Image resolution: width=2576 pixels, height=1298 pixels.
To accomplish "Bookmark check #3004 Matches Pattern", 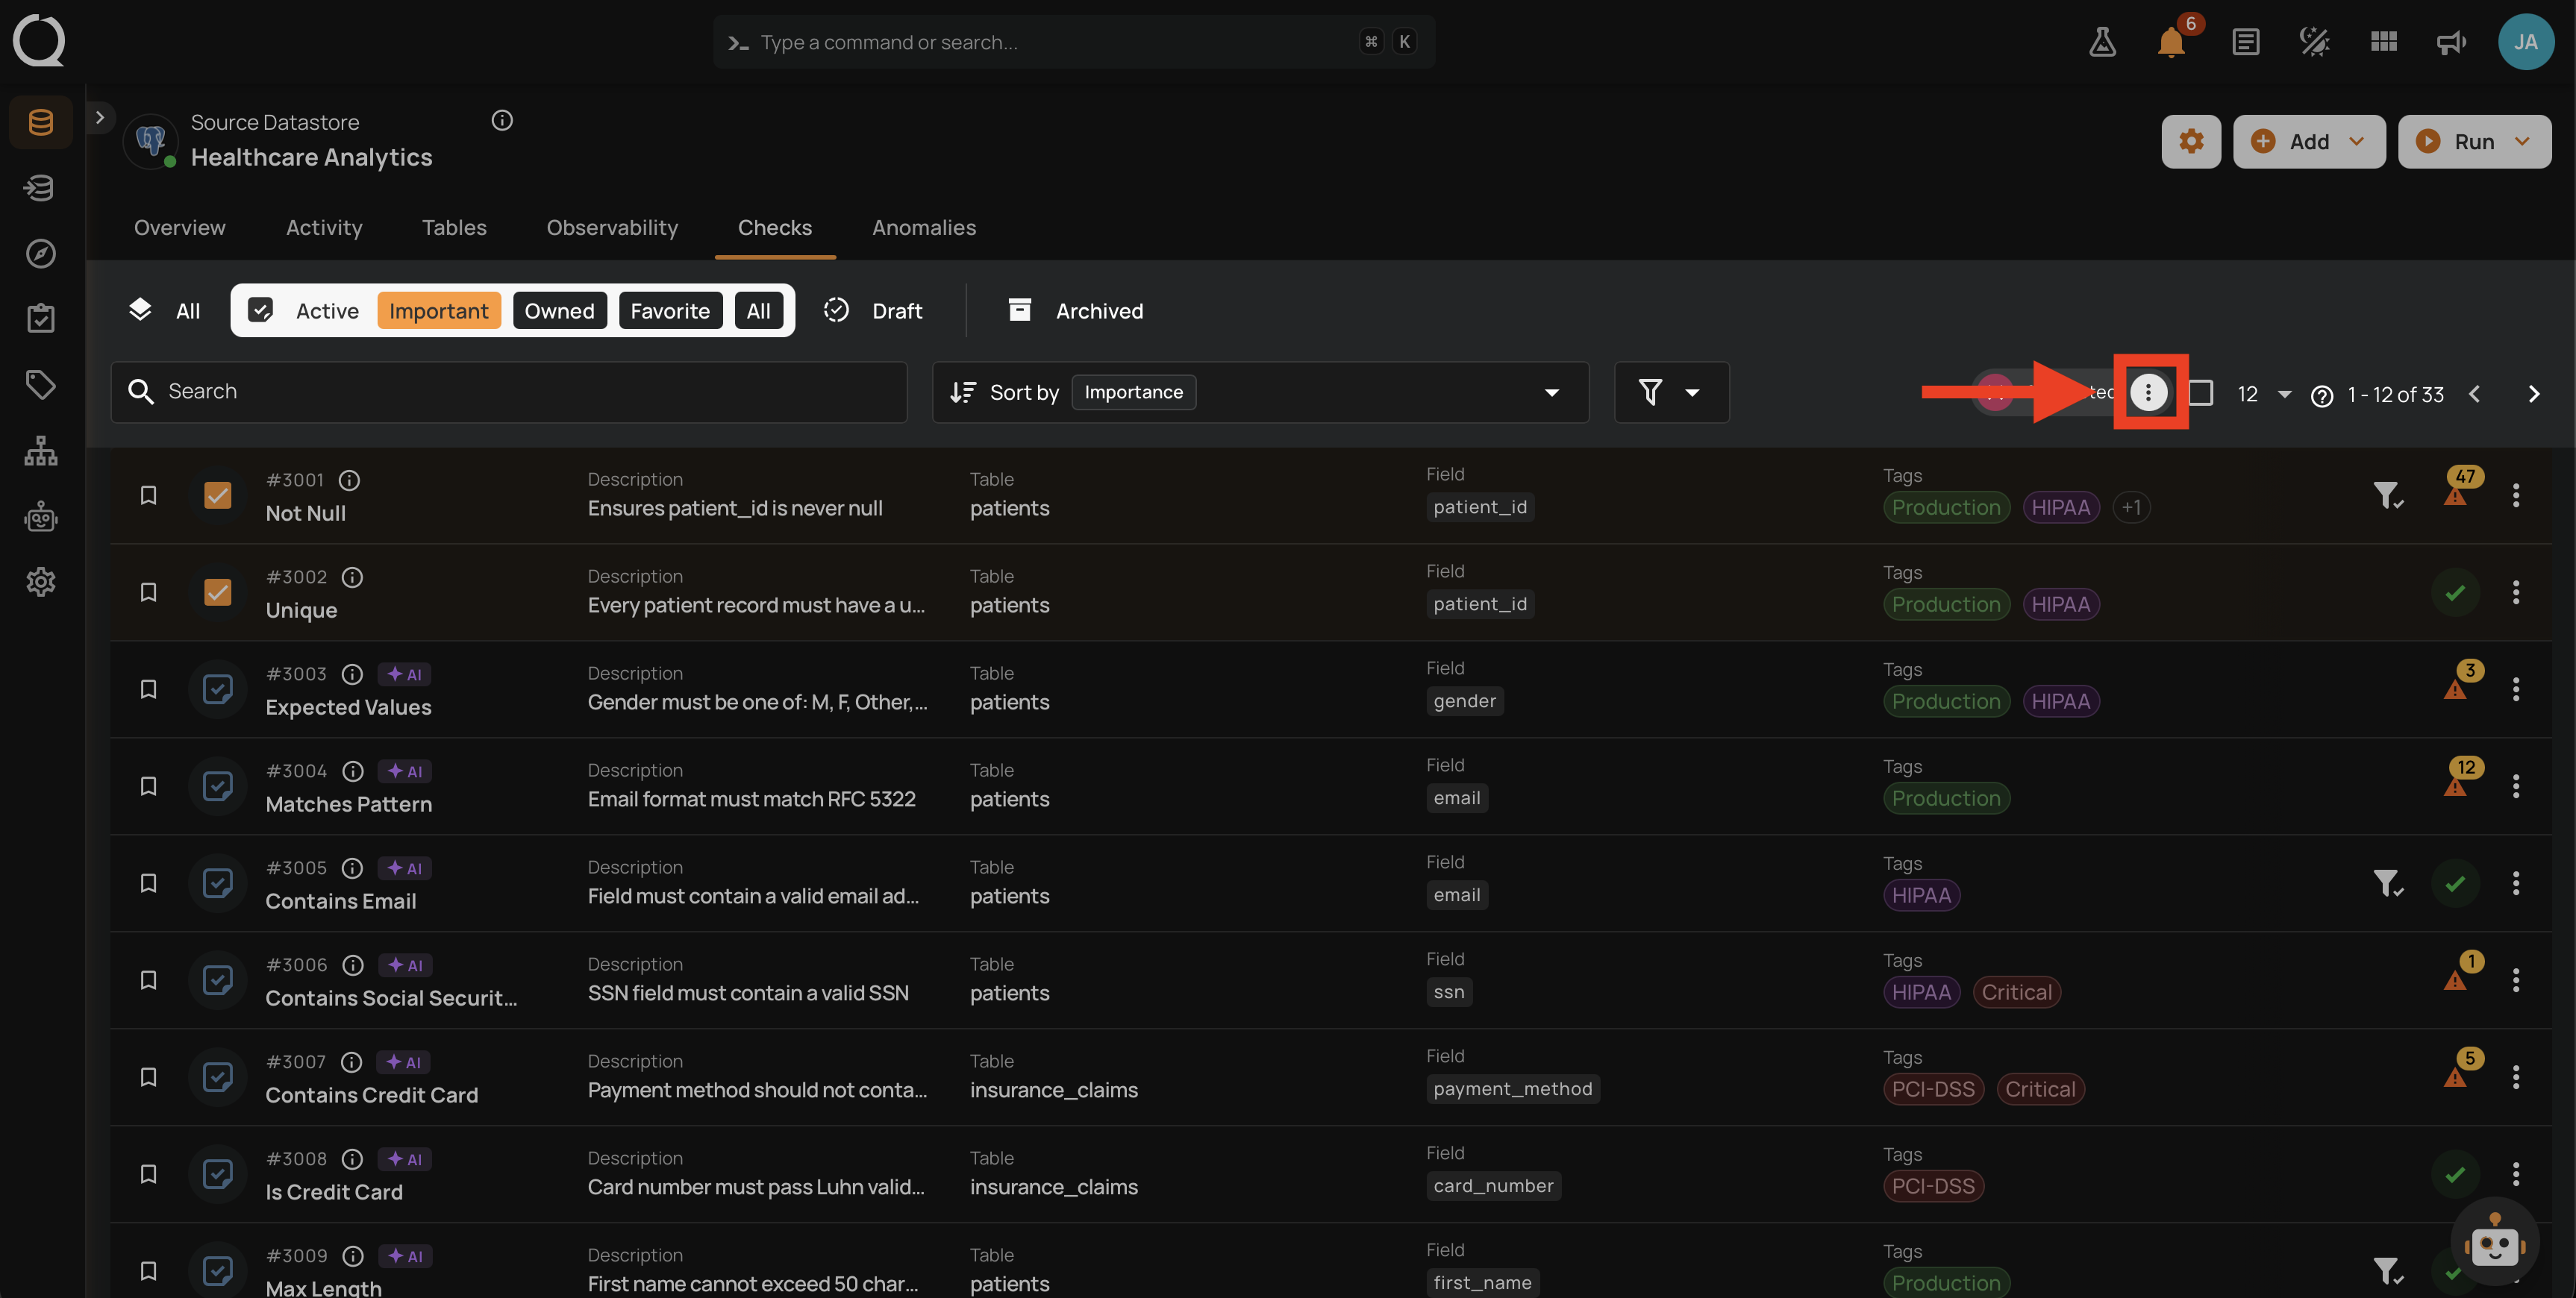I will (x=148, y=786).
